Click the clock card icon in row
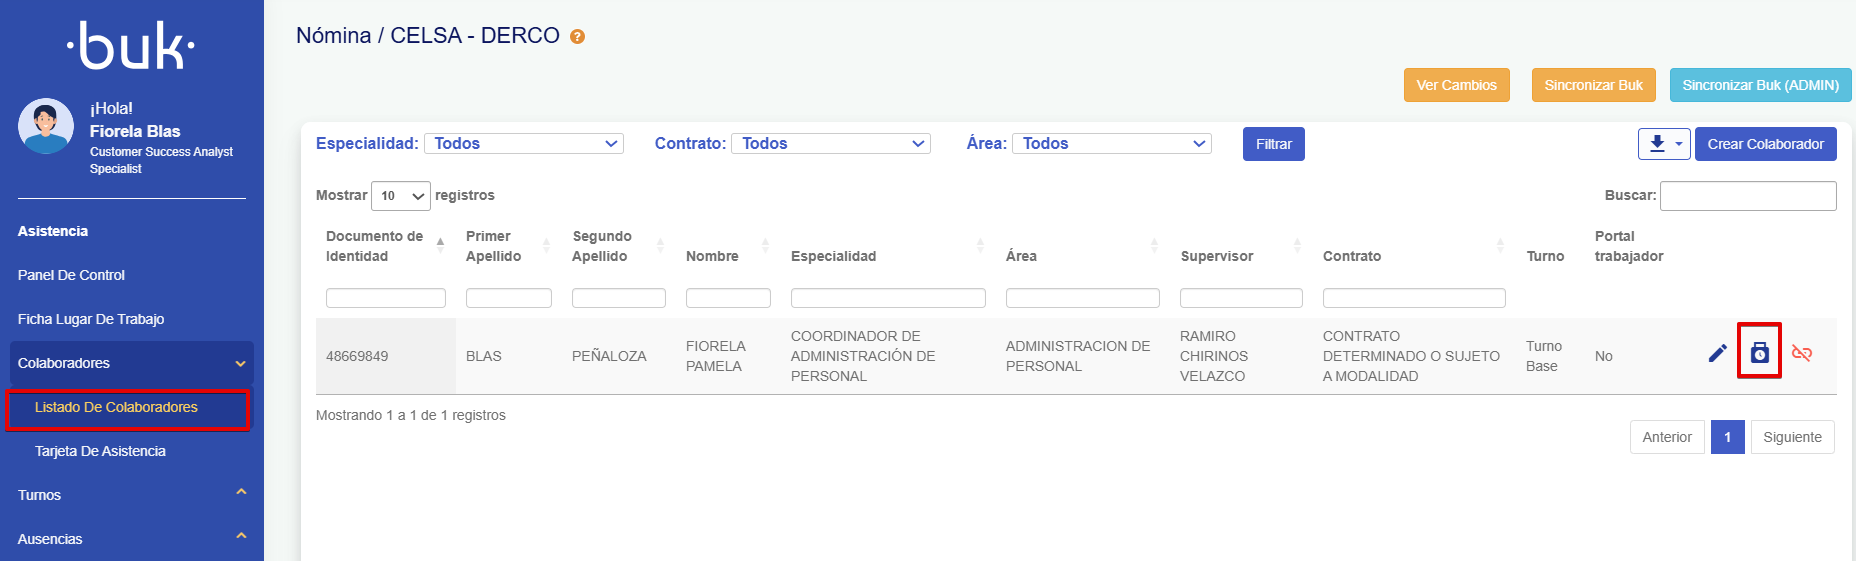This screenshot has width=1856, height=561. (1759, 352)
